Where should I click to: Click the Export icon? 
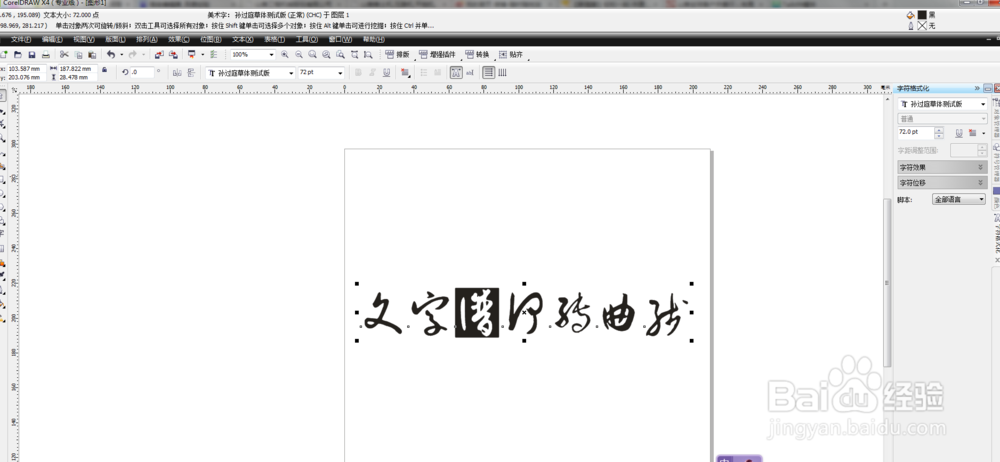click(x=173, y=55)
